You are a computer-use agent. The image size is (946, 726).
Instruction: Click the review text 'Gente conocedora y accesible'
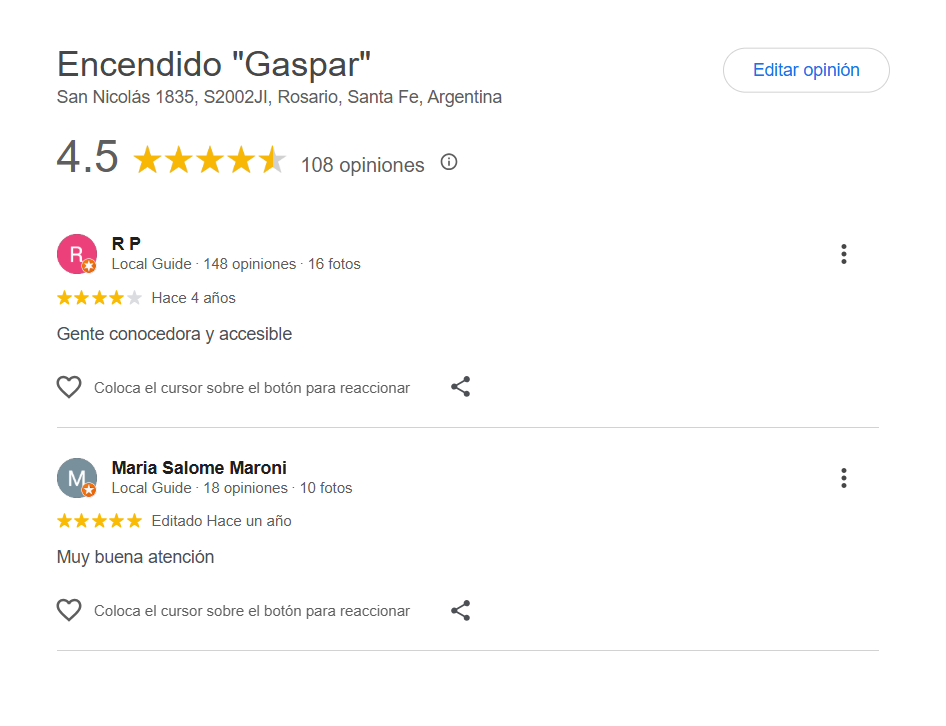[x=174, y=334]
